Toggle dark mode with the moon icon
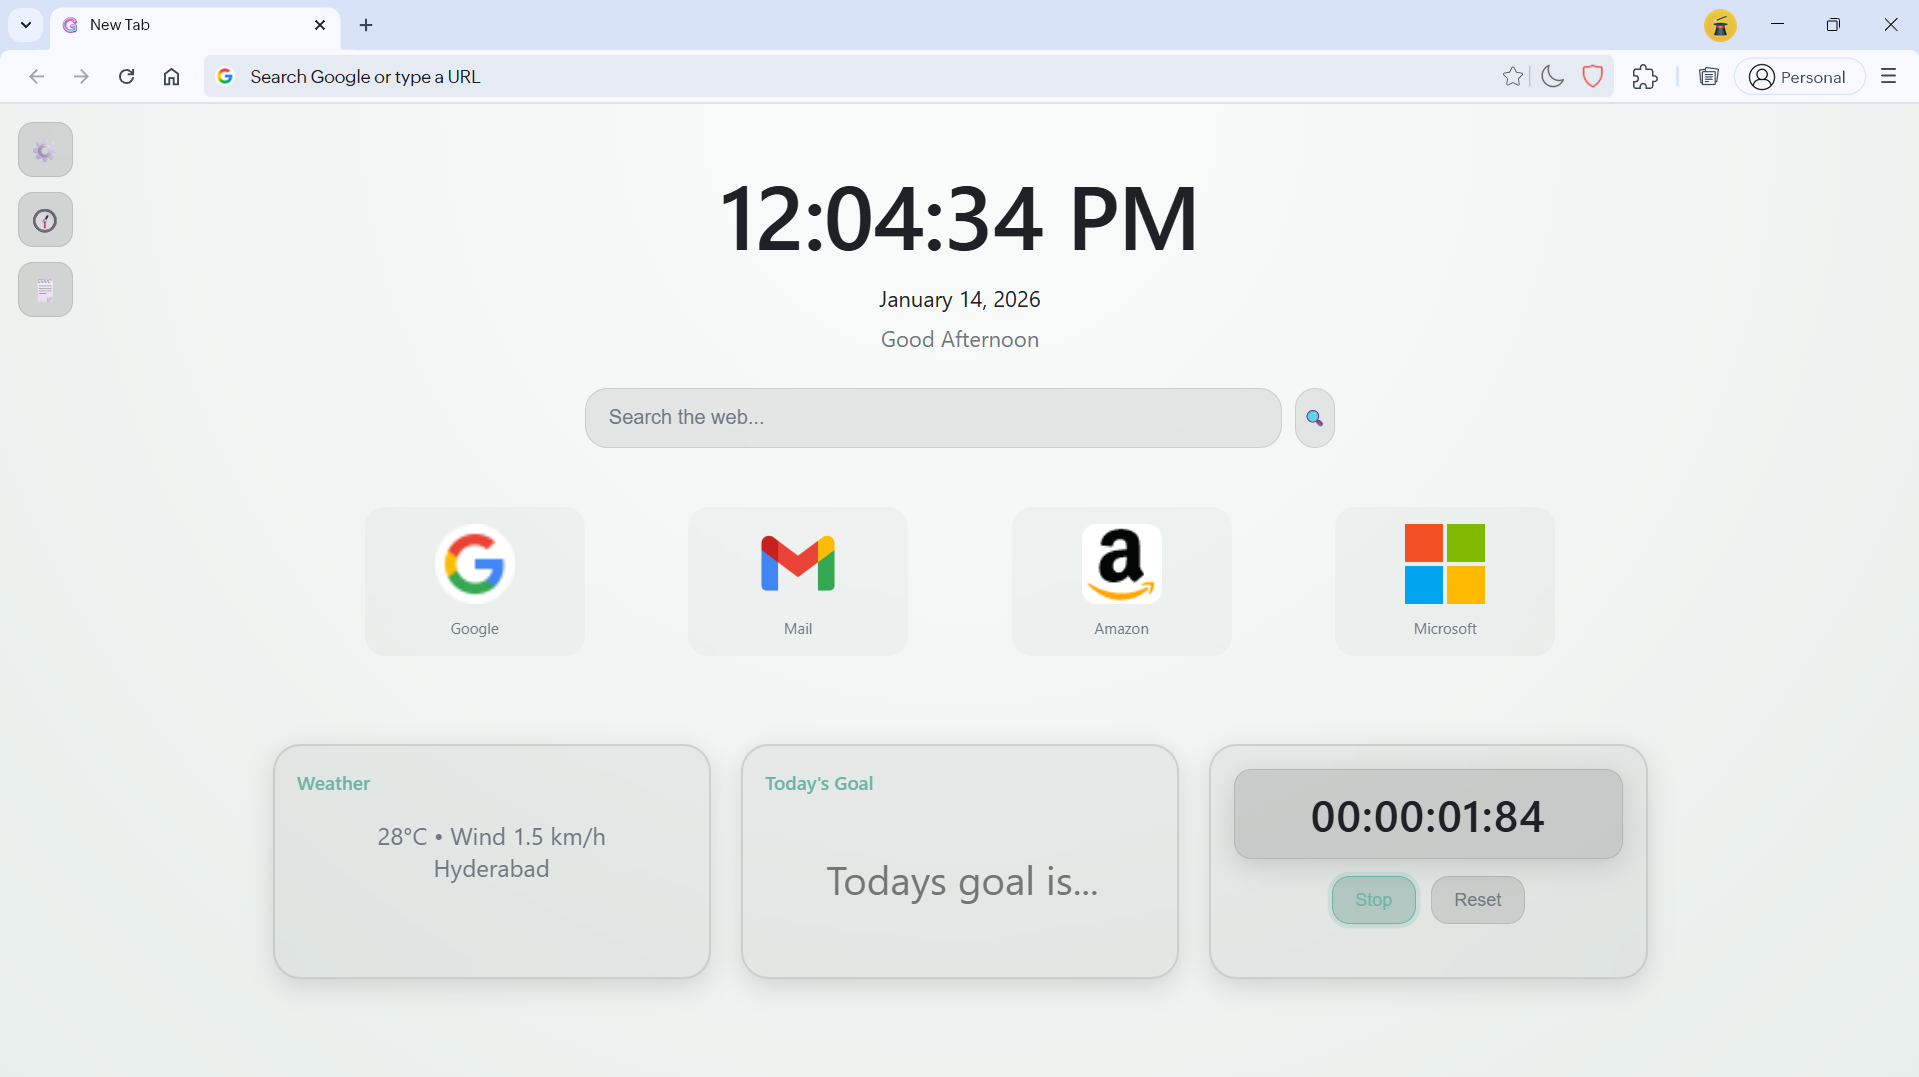1919x1077 pixels. 1552,76
